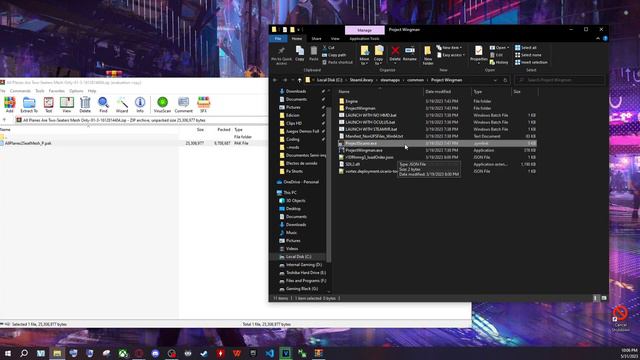Click the Add button in WinRAR toolbar
640x360 pixels.
pos(9,104)
